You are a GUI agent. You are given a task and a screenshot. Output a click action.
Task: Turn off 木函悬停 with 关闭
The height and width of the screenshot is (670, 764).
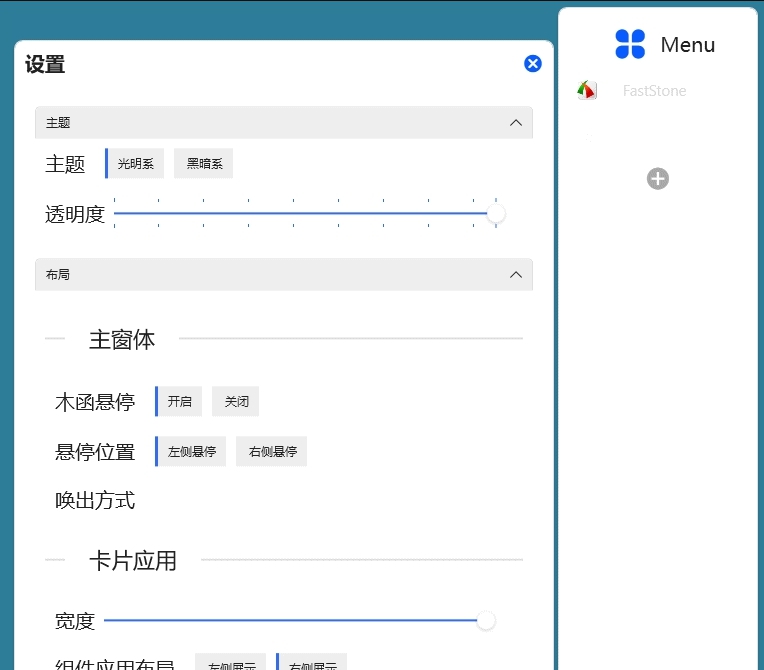pyautogui.click(x=236, y=402)
